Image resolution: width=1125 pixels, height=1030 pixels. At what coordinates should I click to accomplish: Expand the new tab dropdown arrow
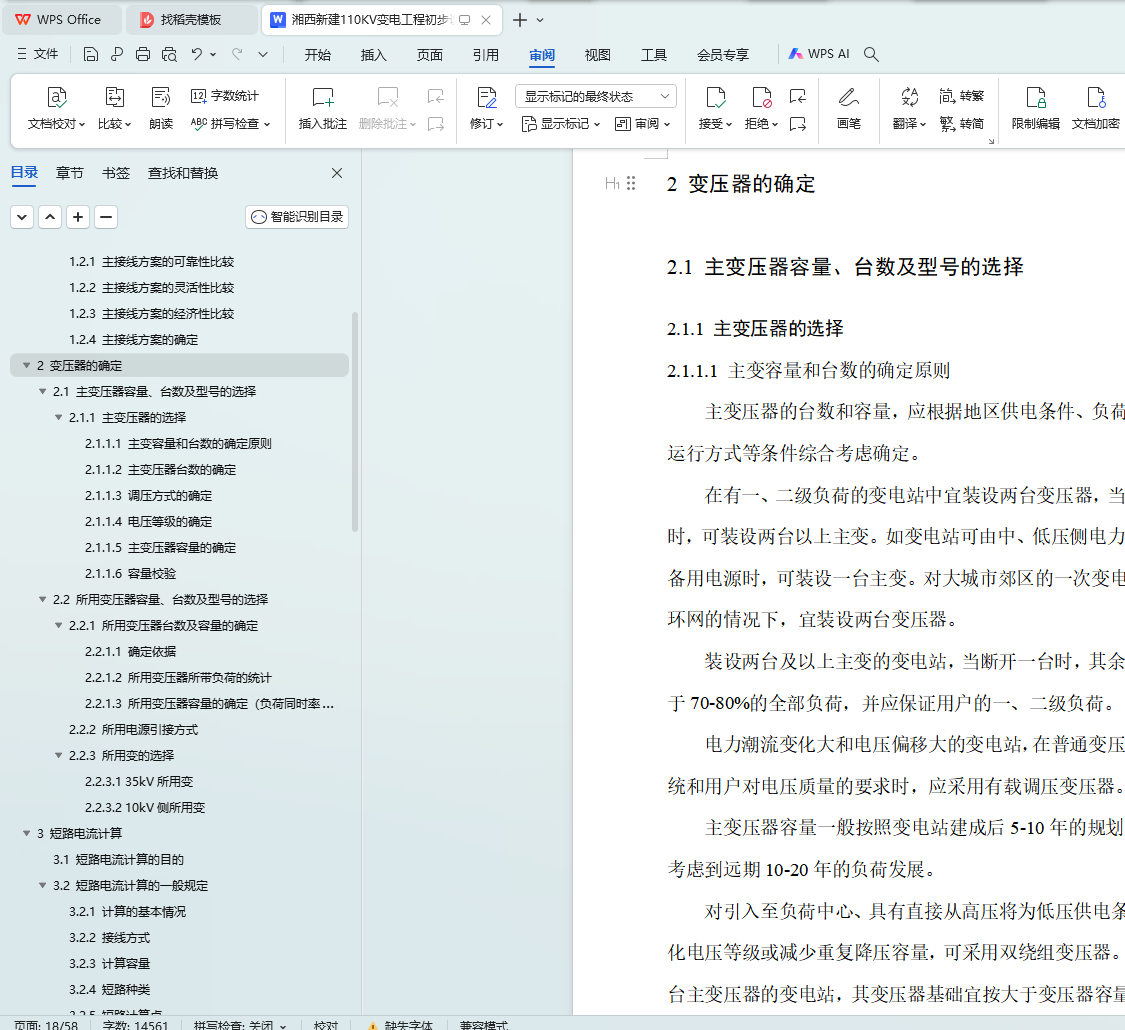[x=540, y=20]
